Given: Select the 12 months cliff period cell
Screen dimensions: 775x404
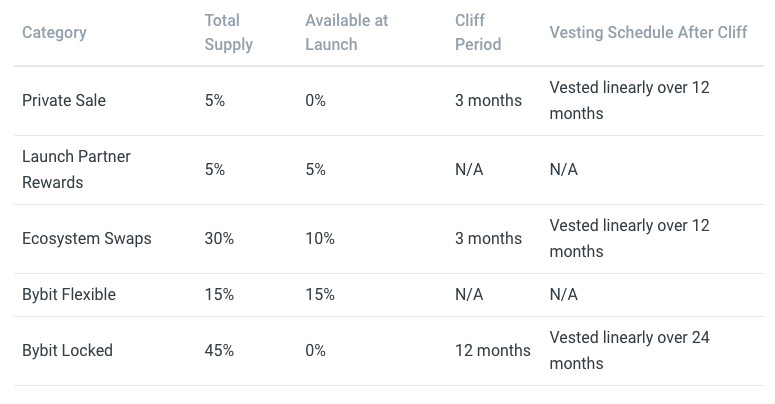Looking at the screenshot, I should (x=492, y=351).
